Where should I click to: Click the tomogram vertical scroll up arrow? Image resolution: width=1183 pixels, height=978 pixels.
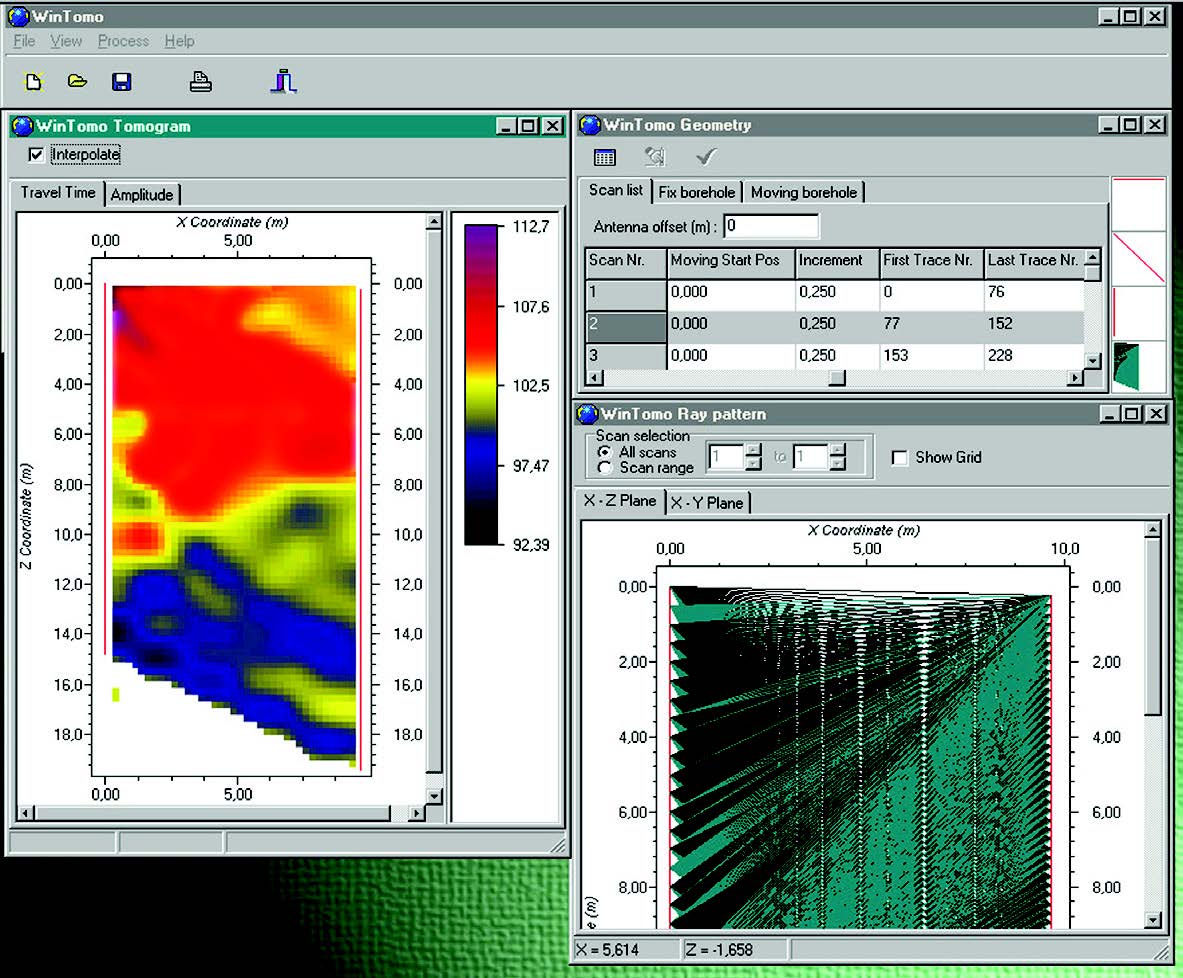coord(434,221)
